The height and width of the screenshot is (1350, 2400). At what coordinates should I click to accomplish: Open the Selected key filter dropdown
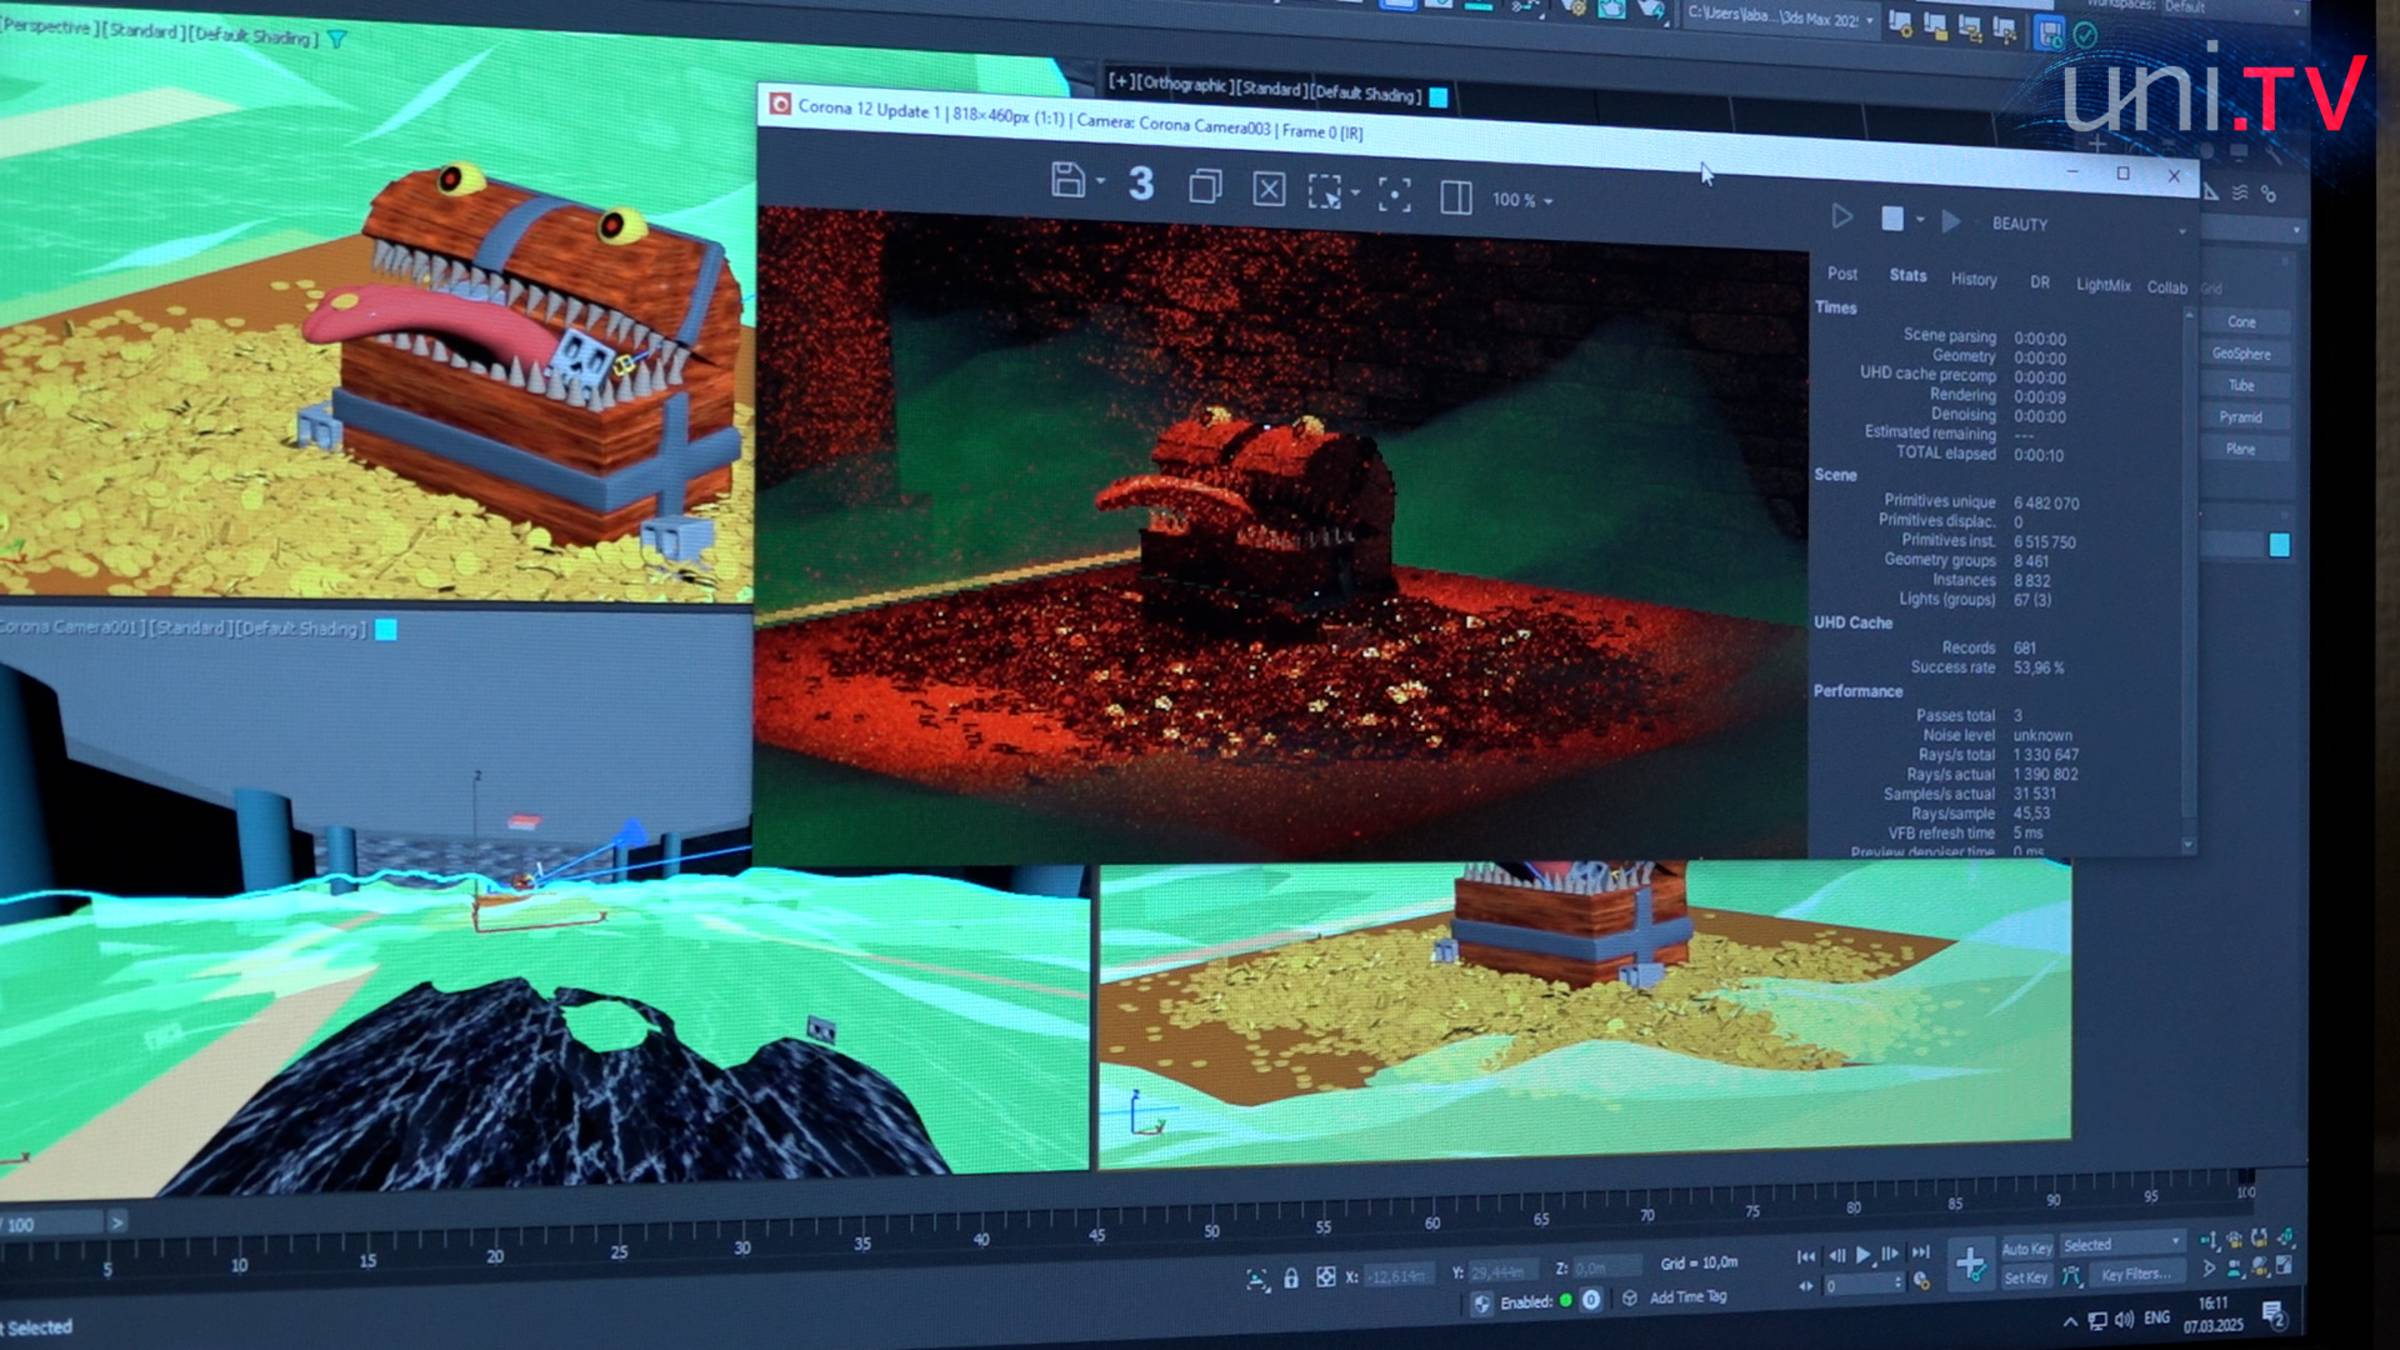pyautogui.click(x=2122, y=1245)
